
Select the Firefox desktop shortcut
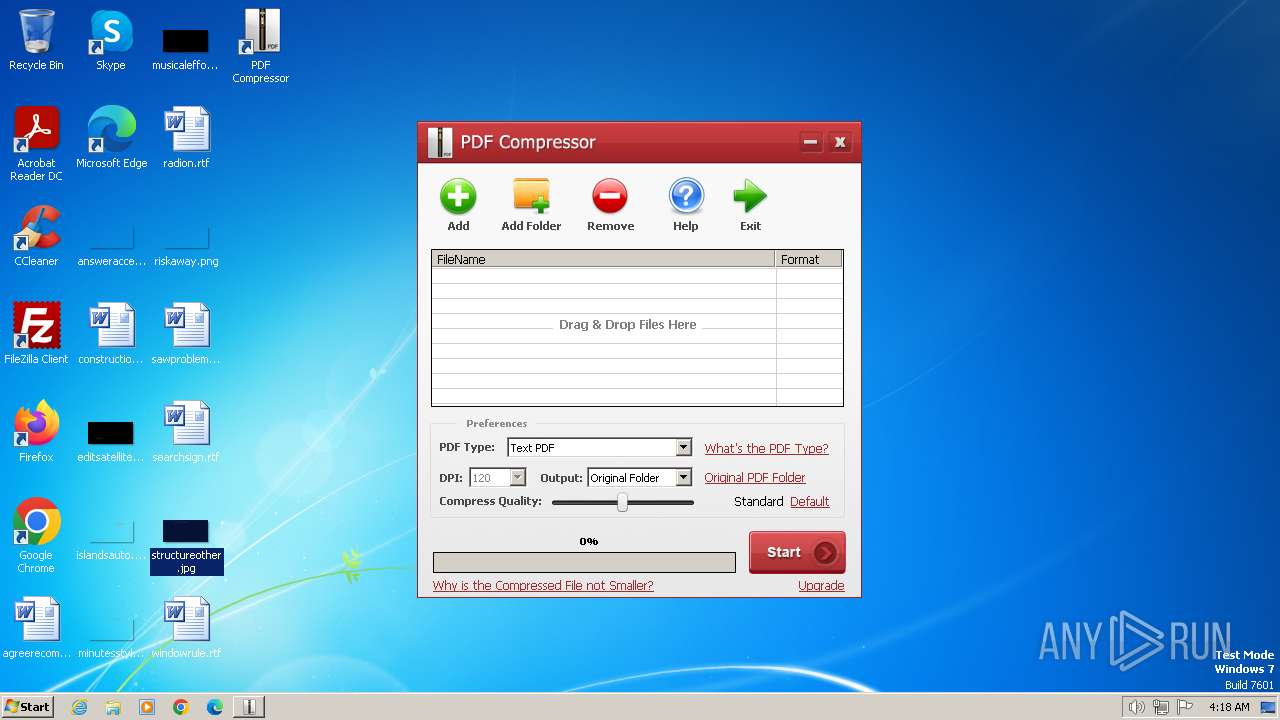pos(36,432)
